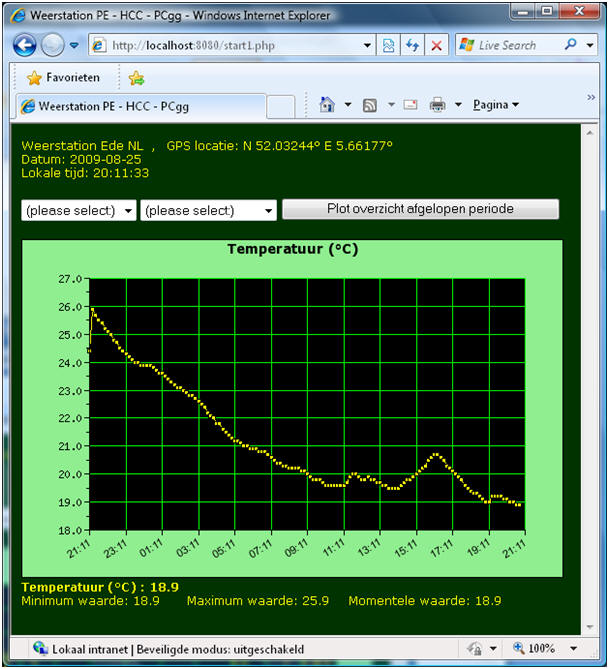The width and height of the screenshot is (609, 669).
Task: Click the Print icon in toolbar
Action: point(437,105)
